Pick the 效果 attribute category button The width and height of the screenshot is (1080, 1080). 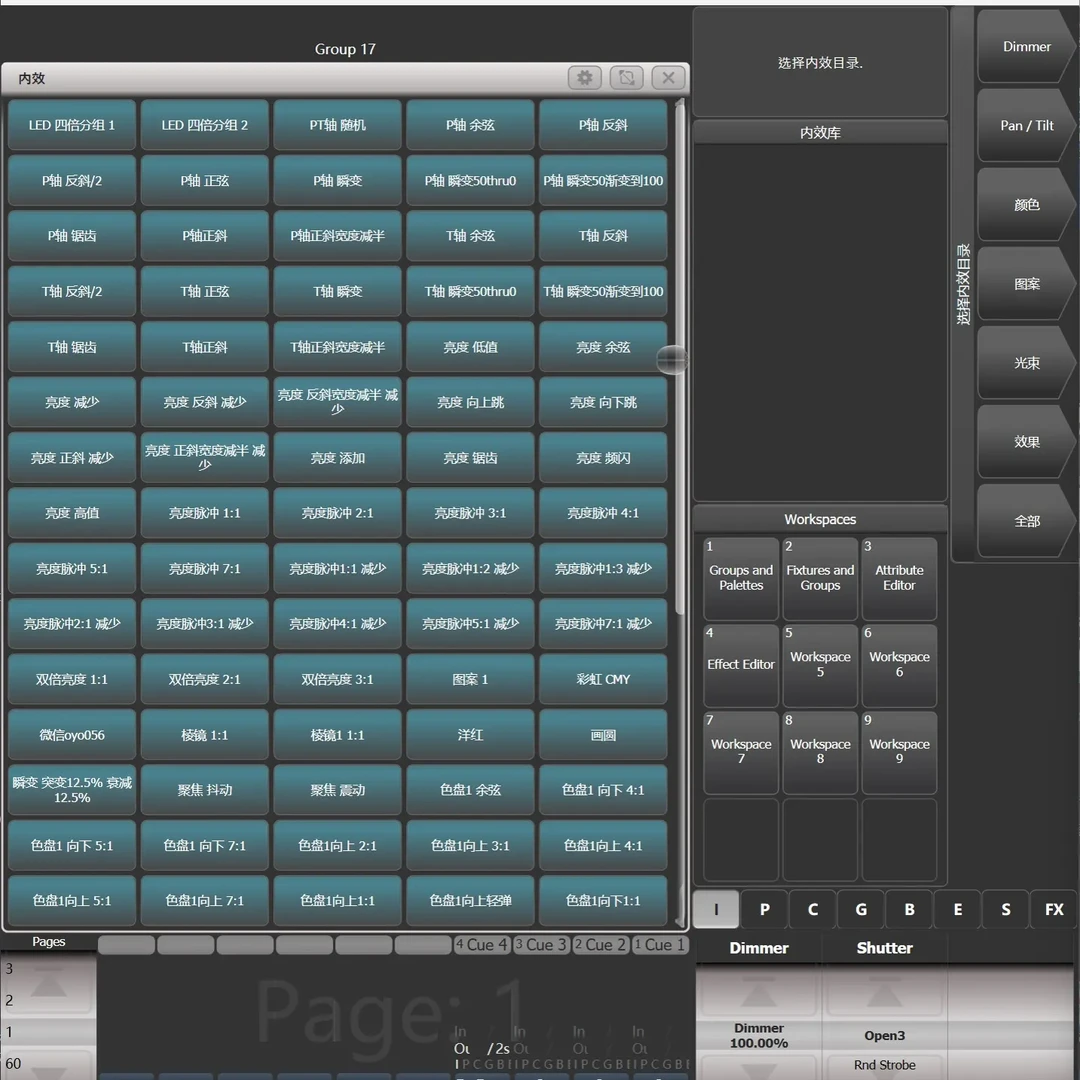coord(1026,442)
